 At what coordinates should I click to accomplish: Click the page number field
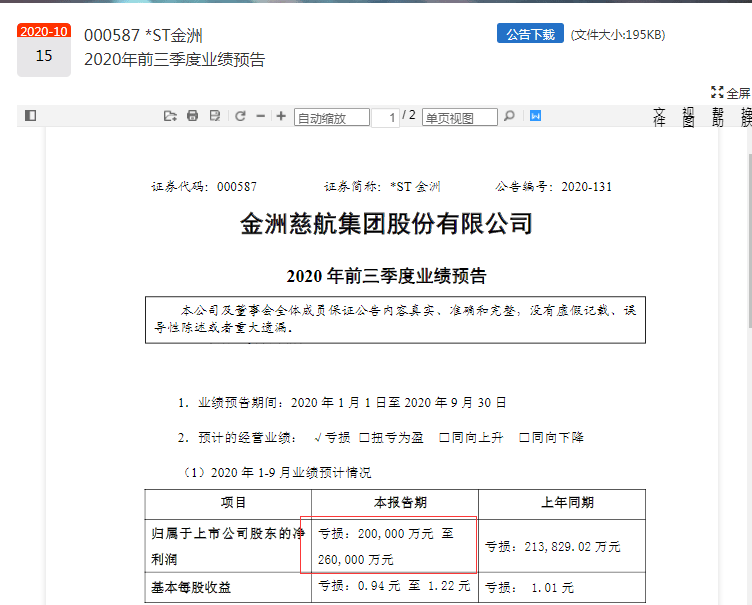pyautogui.click(x=385, y=118)
